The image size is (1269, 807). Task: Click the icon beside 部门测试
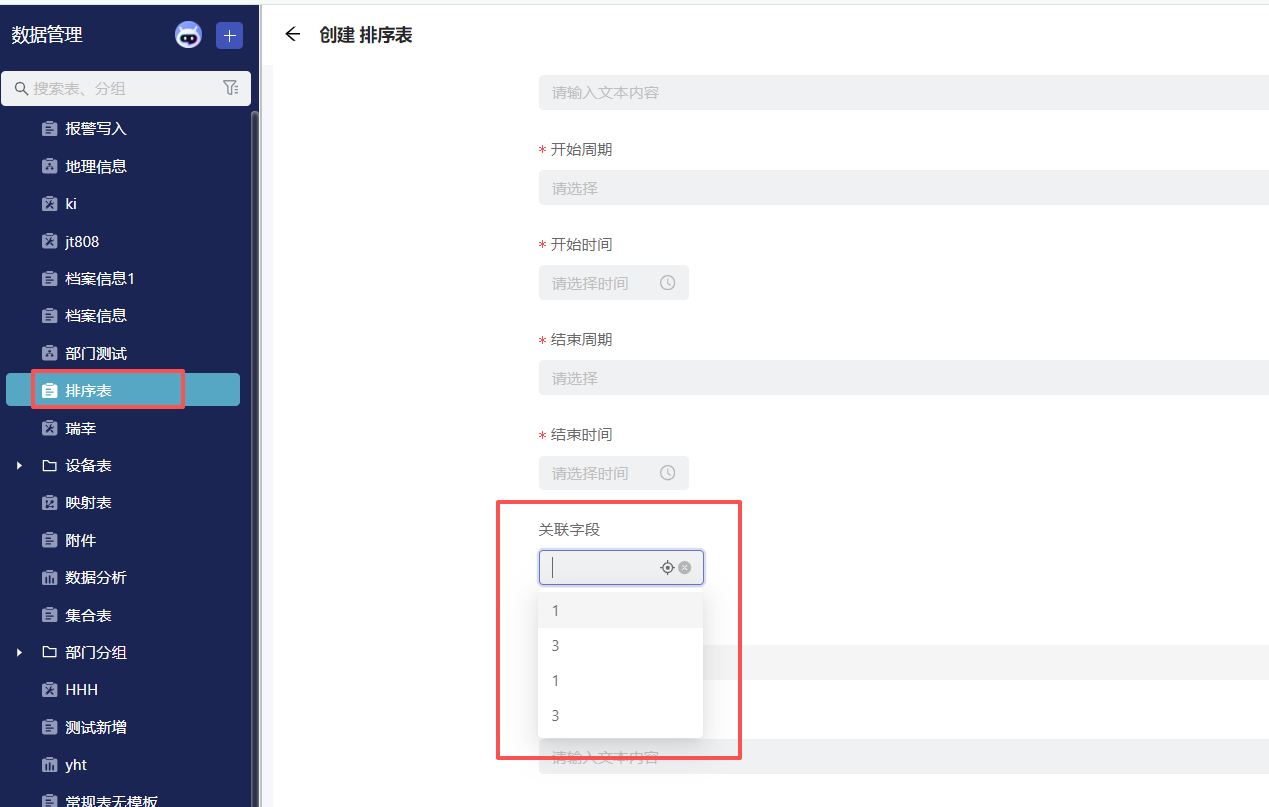(49, 353)
